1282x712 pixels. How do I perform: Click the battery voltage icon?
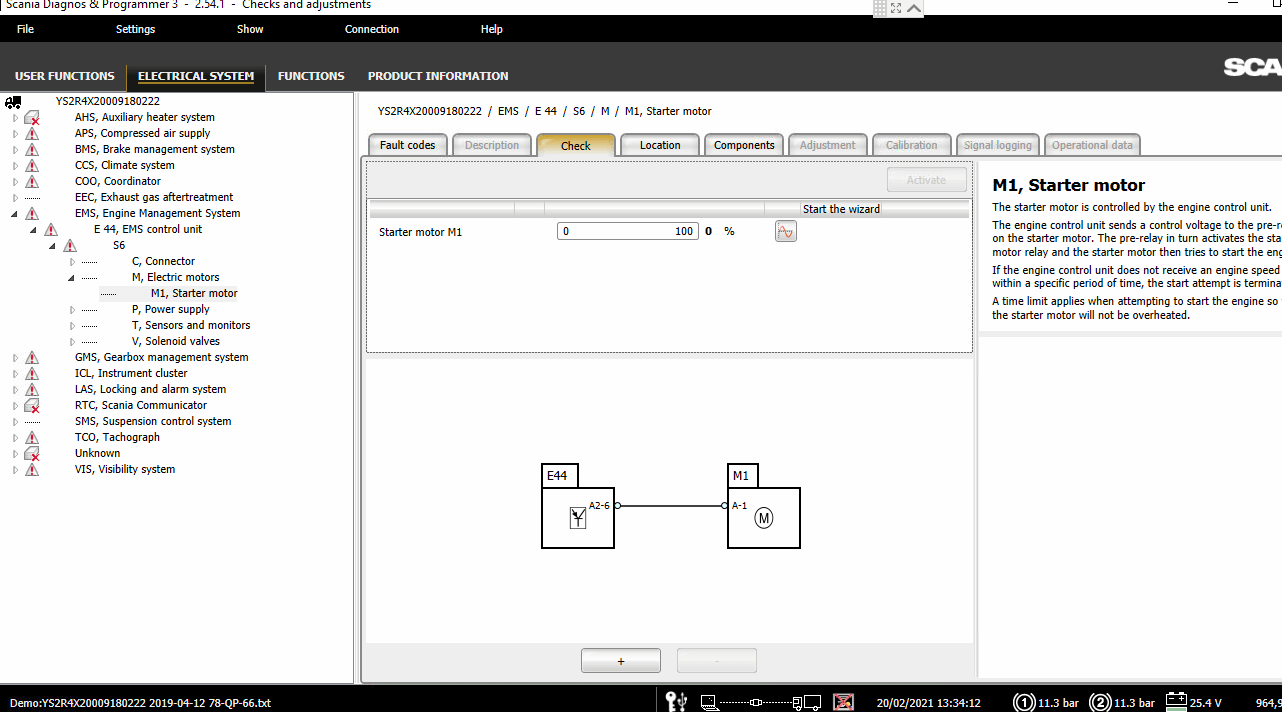[1175, 702]
